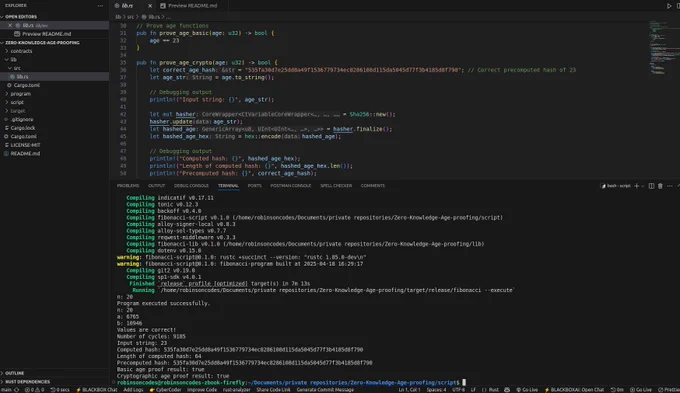
Task: Switch to the Output panel tab
Action: 157,186
